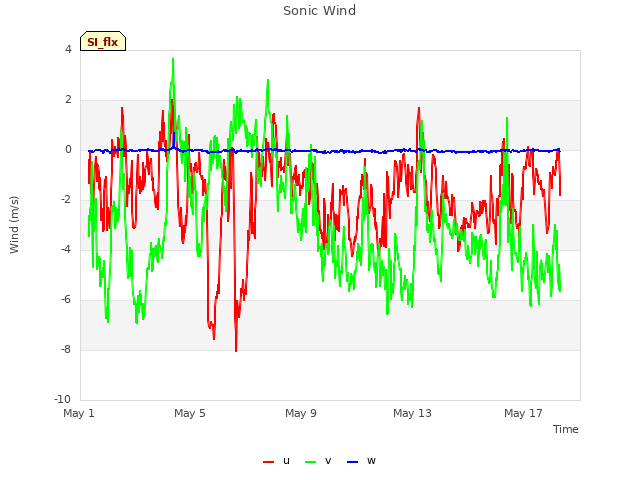The height and width of the screenshot is (480, 640).
Task: Click the Sonic Wind chart title
Action: click(320, 11)
